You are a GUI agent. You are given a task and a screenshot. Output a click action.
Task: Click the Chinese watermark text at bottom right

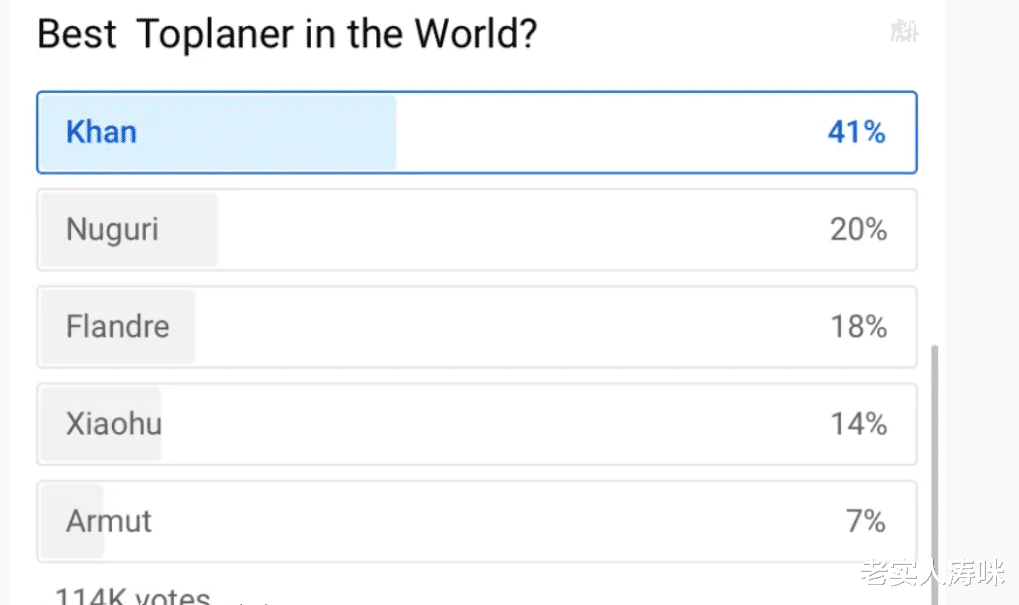pyautogui.click(x=933, y=573)
